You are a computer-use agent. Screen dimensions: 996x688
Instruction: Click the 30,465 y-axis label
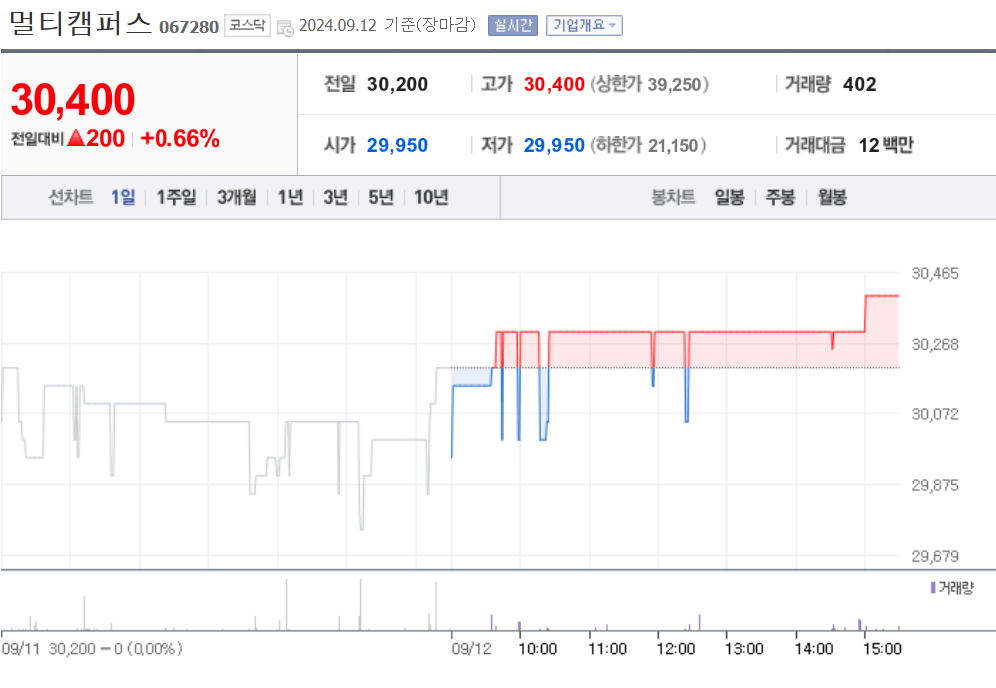click(x=934, y=274)
